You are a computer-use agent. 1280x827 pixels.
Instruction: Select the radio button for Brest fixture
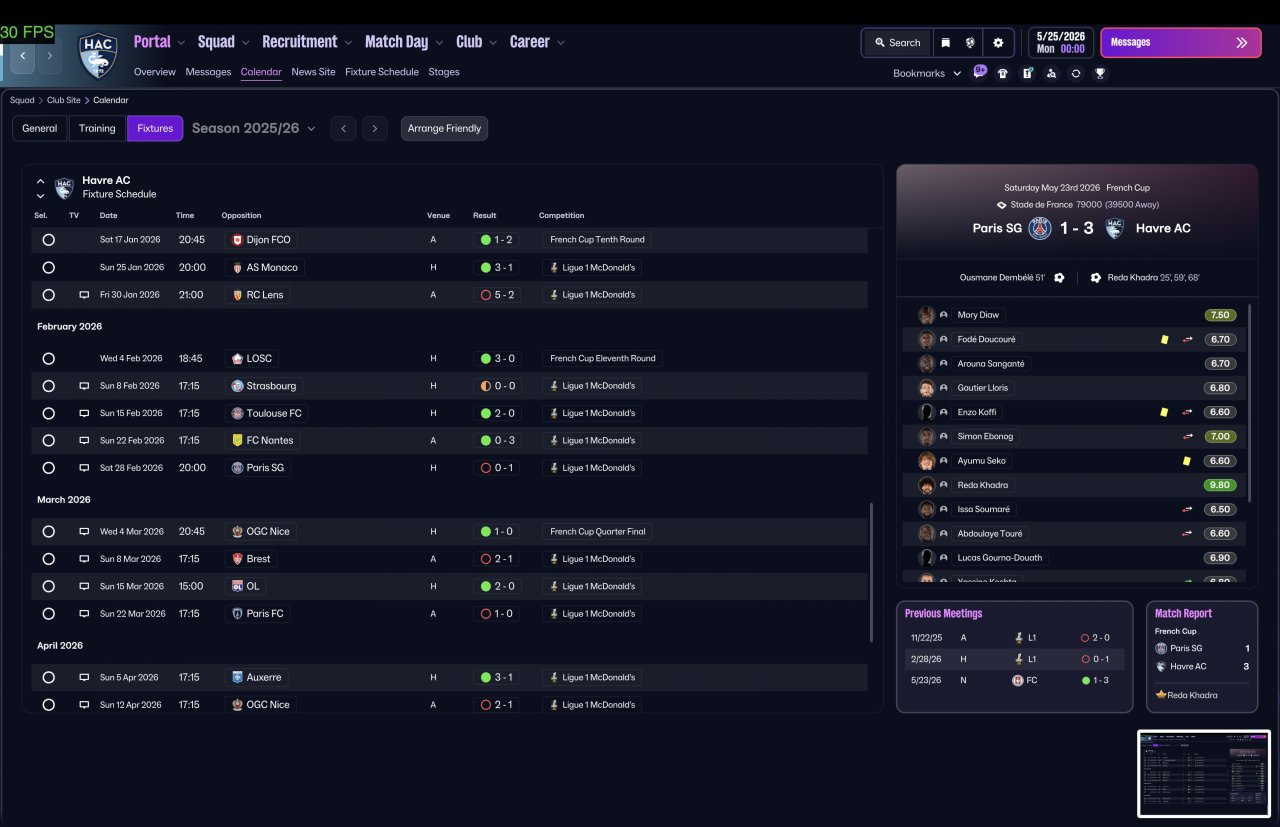pos(48,559)
